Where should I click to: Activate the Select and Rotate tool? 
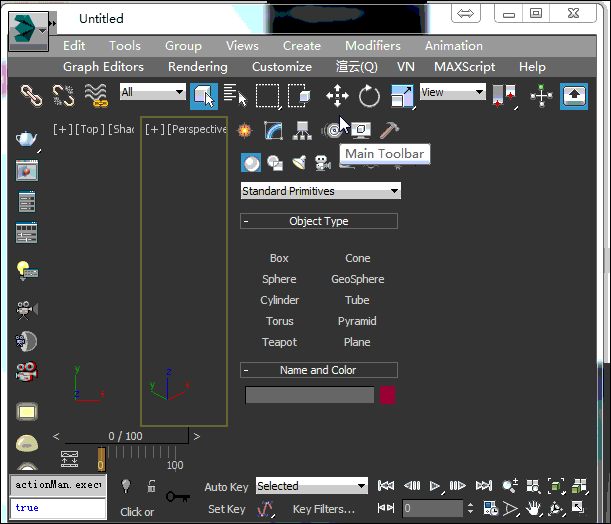[369, 96]
